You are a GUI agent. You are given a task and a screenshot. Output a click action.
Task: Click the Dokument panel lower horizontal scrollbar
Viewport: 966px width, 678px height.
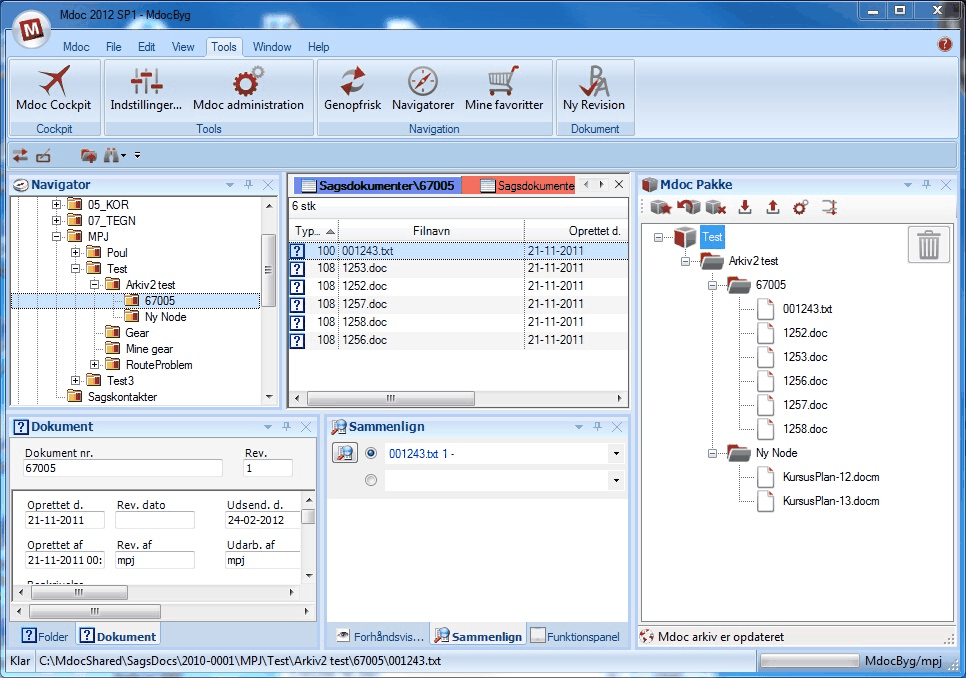95,611
